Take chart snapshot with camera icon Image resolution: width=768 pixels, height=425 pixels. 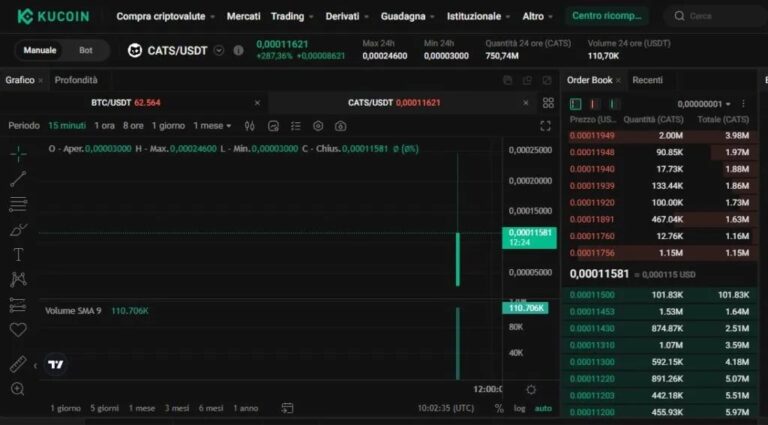[341, 126]
